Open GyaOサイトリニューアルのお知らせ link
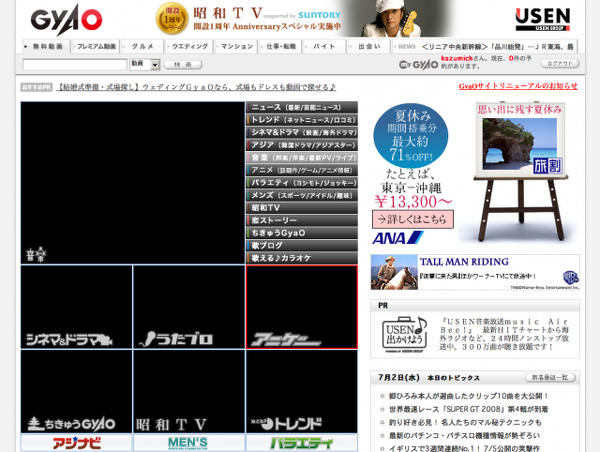The image size is (600, 452). [518, 86]
